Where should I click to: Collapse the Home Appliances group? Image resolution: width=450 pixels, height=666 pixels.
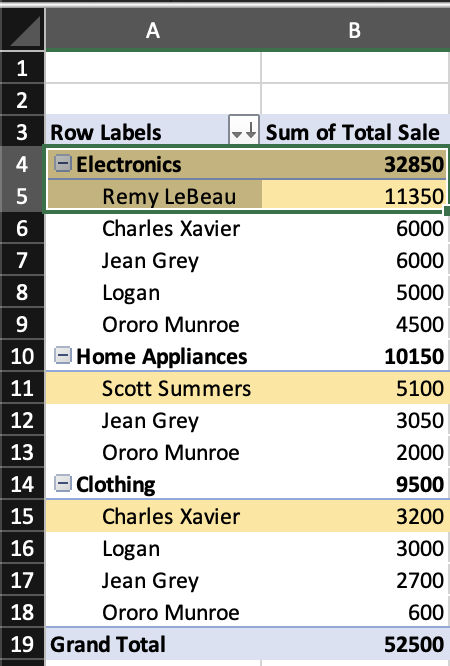[63, 356]
